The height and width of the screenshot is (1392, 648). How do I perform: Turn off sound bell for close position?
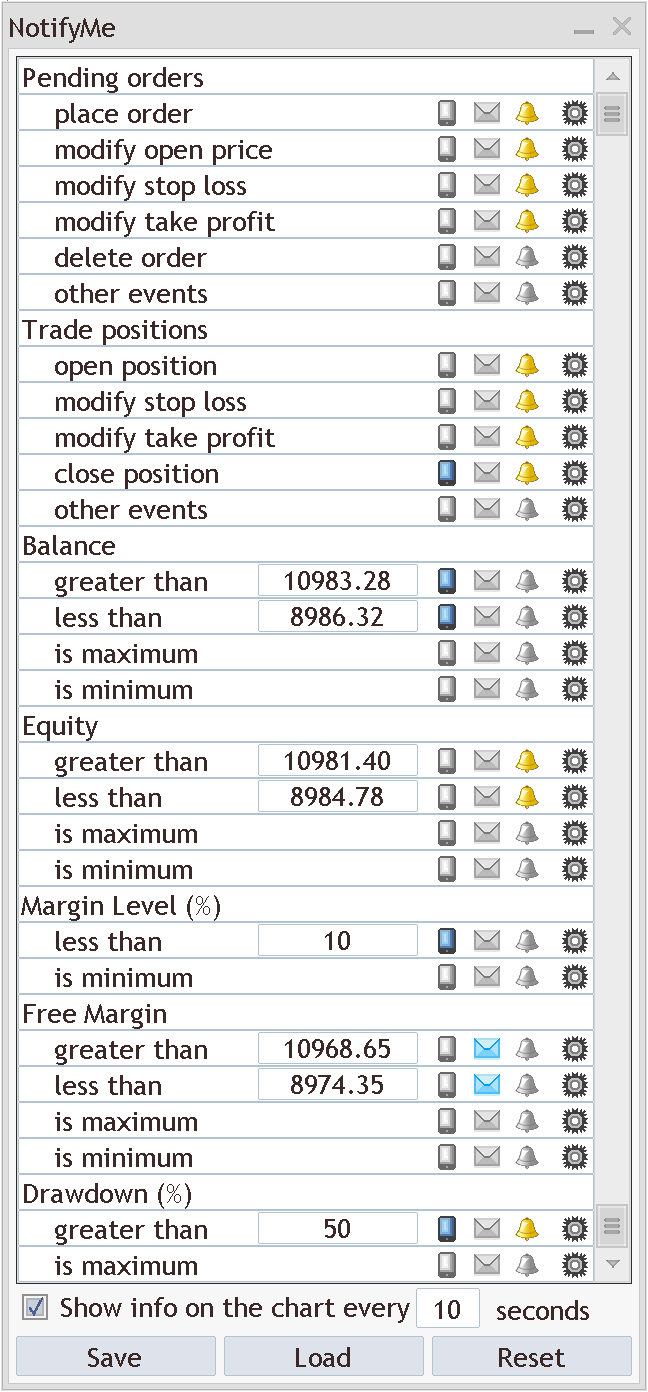(526, 474)
